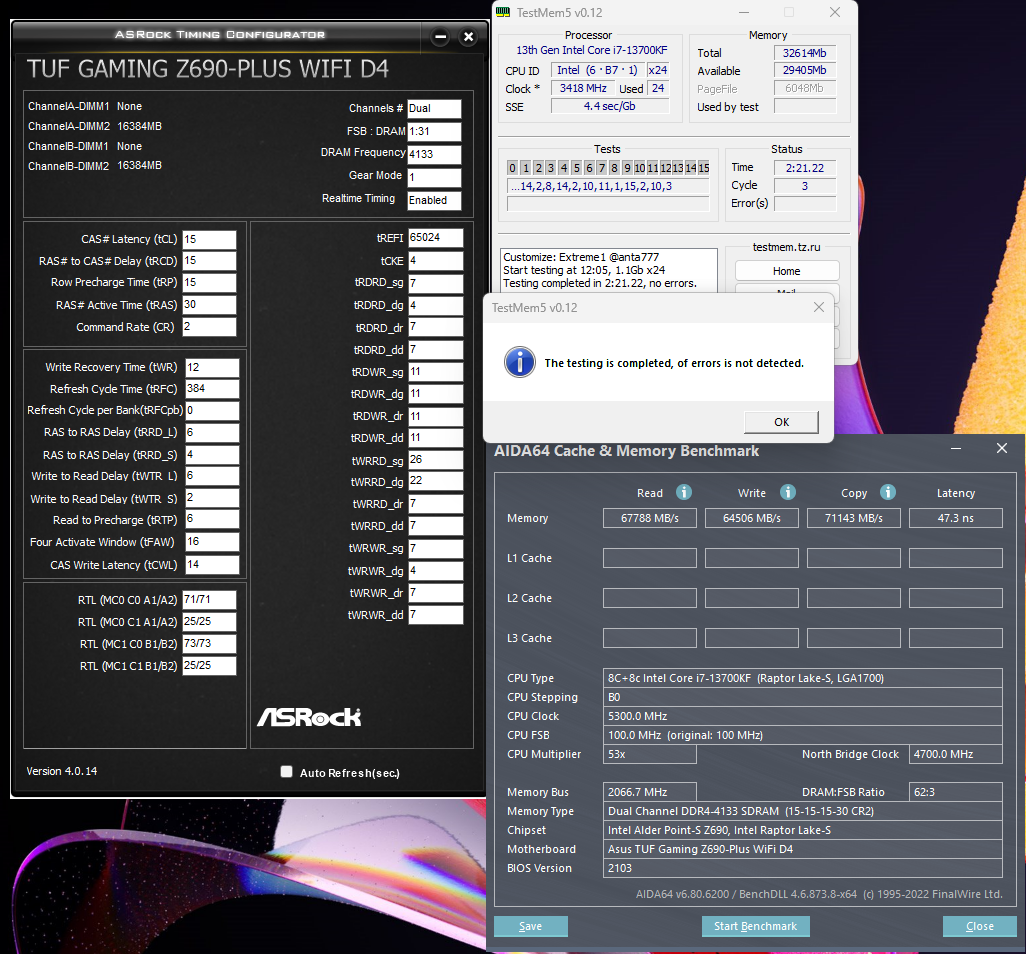Click the tRDWR_sg value field
Screen dimensions: 1026x954
pos(435,372)
